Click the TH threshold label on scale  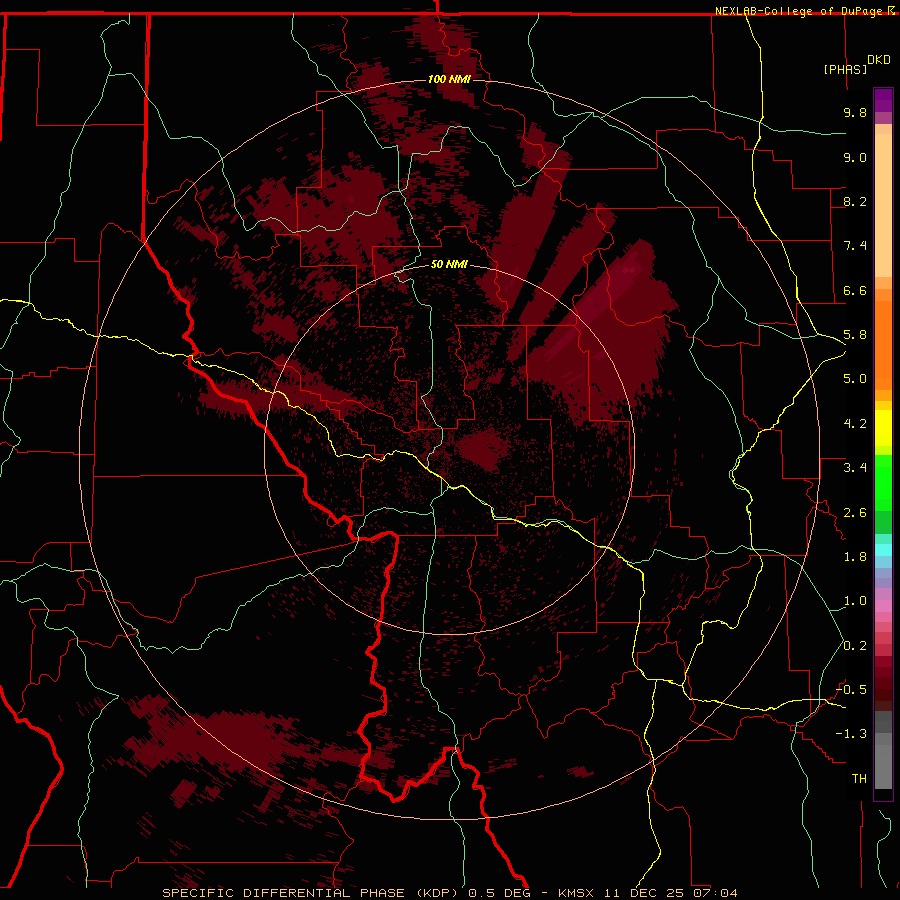(859, 779)
